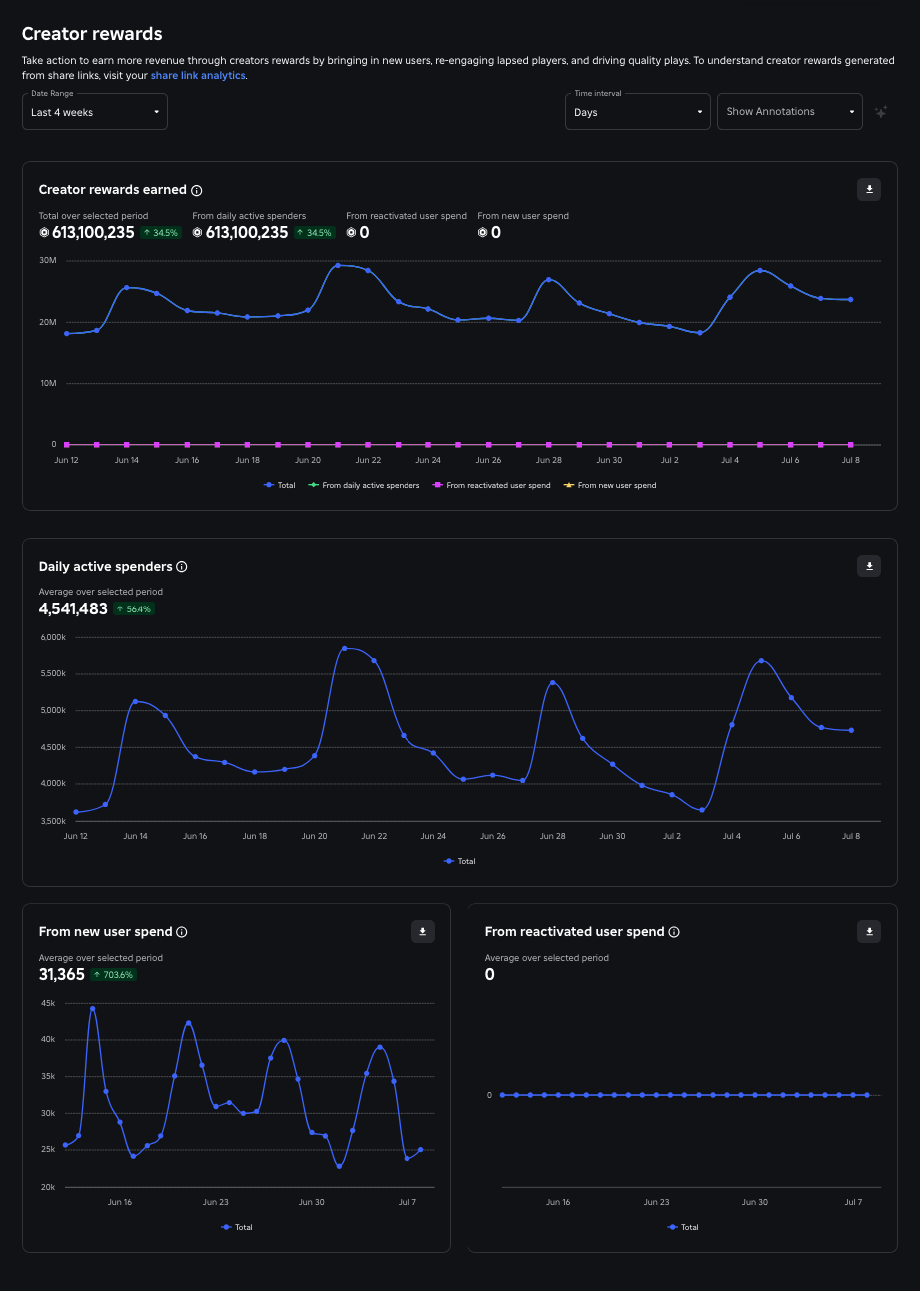Click info icon beside Creator rewards earned

(x=197, y=190)
